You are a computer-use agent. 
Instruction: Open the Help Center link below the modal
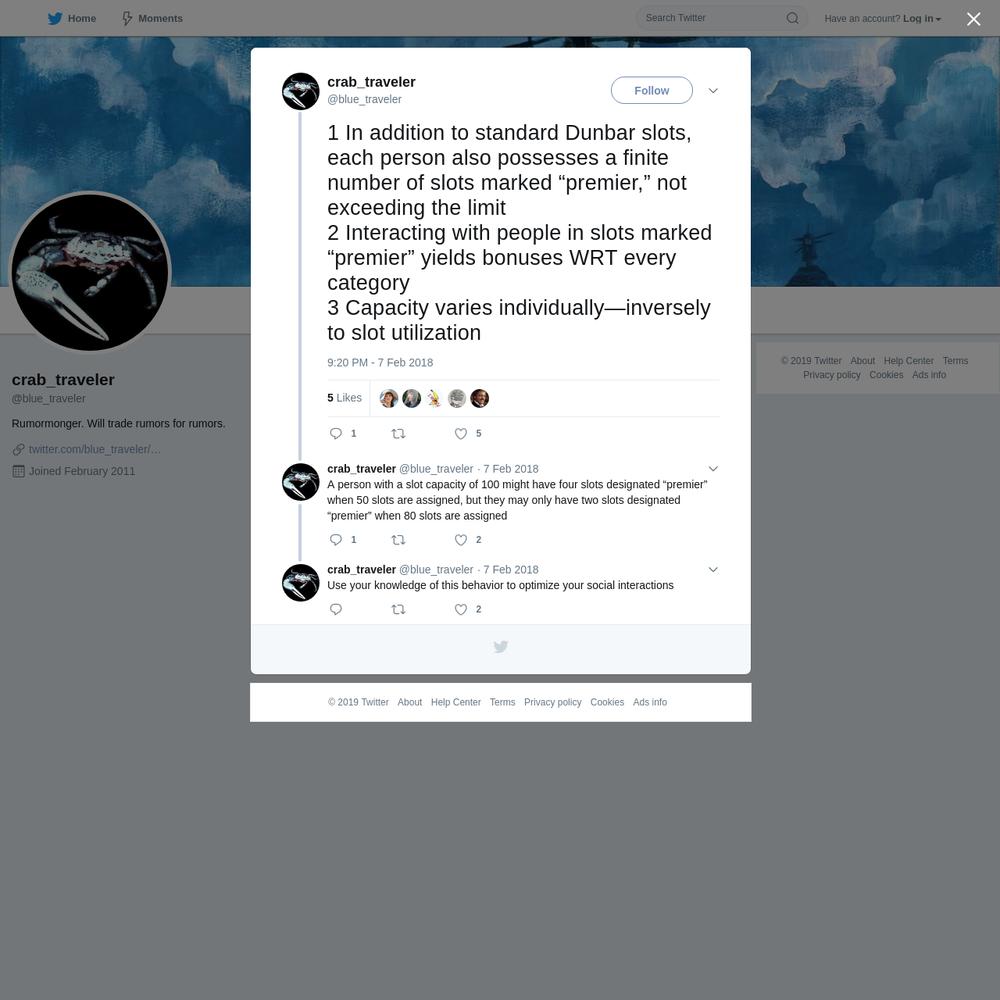(x=455, y=702)
